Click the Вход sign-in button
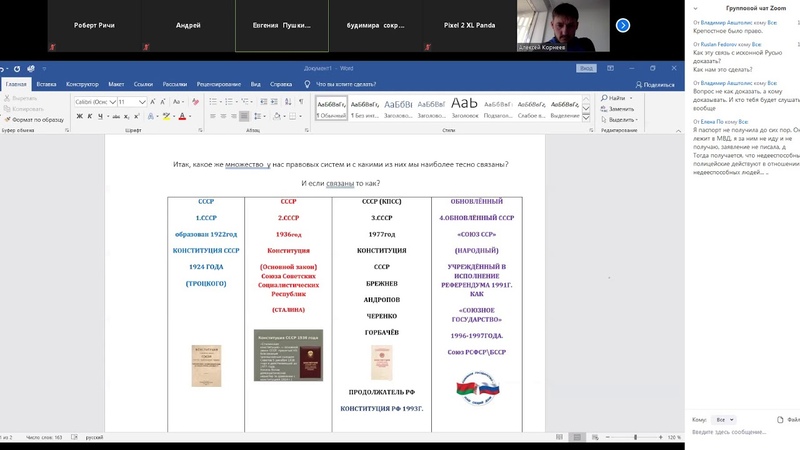The width and height of the screenshot is (800, 450). pos(587,69)
